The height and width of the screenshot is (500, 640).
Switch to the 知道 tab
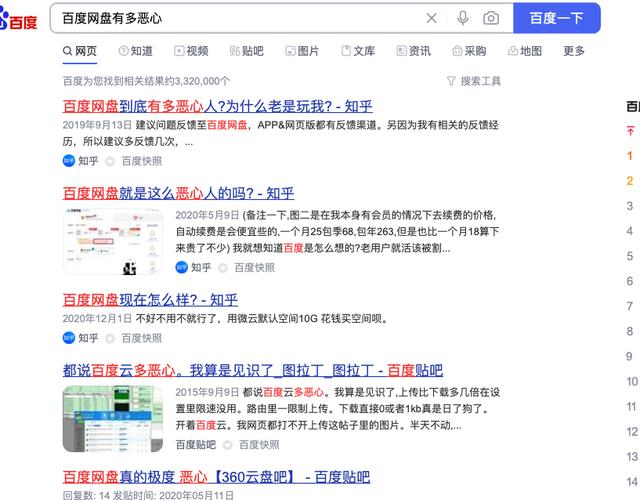136,51
